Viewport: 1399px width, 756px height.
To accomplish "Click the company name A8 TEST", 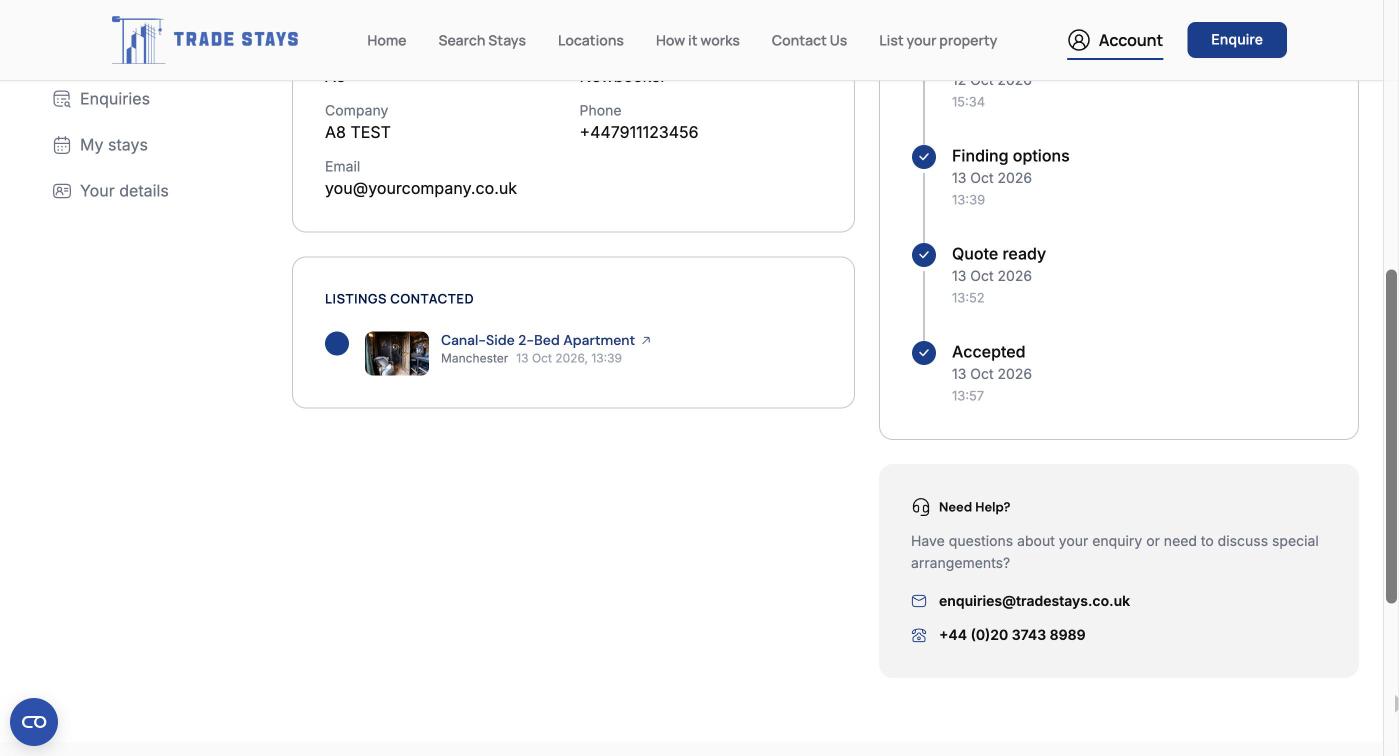I will coord(358,132).
